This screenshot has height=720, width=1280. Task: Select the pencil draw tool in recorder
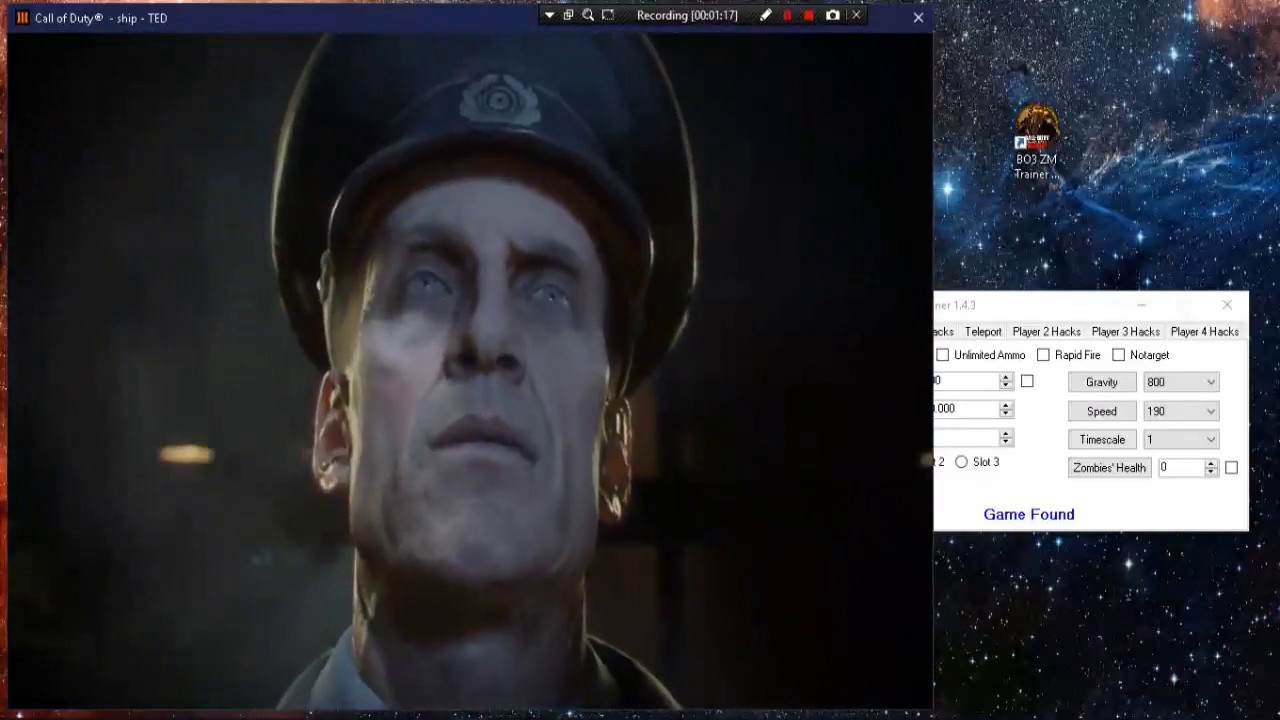(765, 15)
